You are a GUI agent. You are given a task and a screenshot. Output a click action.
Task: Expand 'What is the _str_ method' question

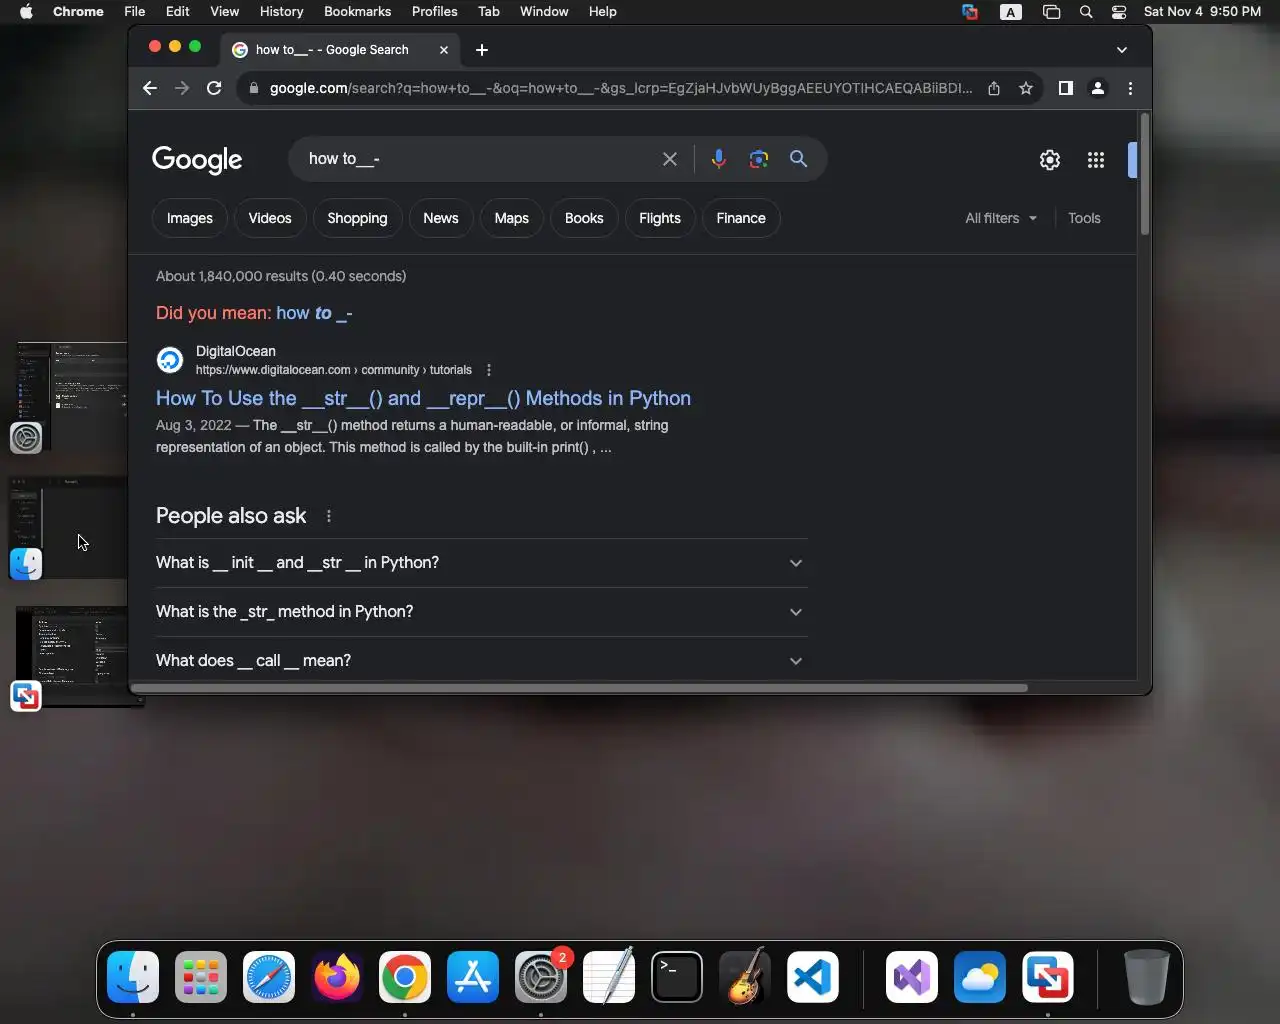coord(481,612)
